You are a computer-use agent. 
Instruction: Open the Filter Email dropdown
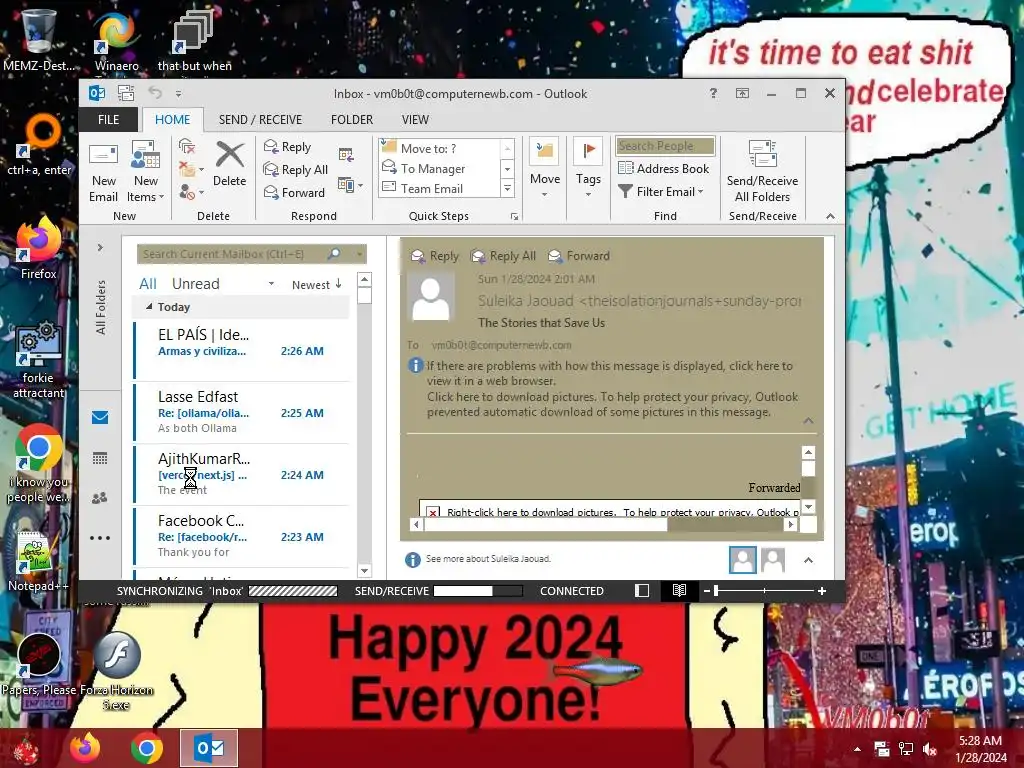(x=661, y=191)
